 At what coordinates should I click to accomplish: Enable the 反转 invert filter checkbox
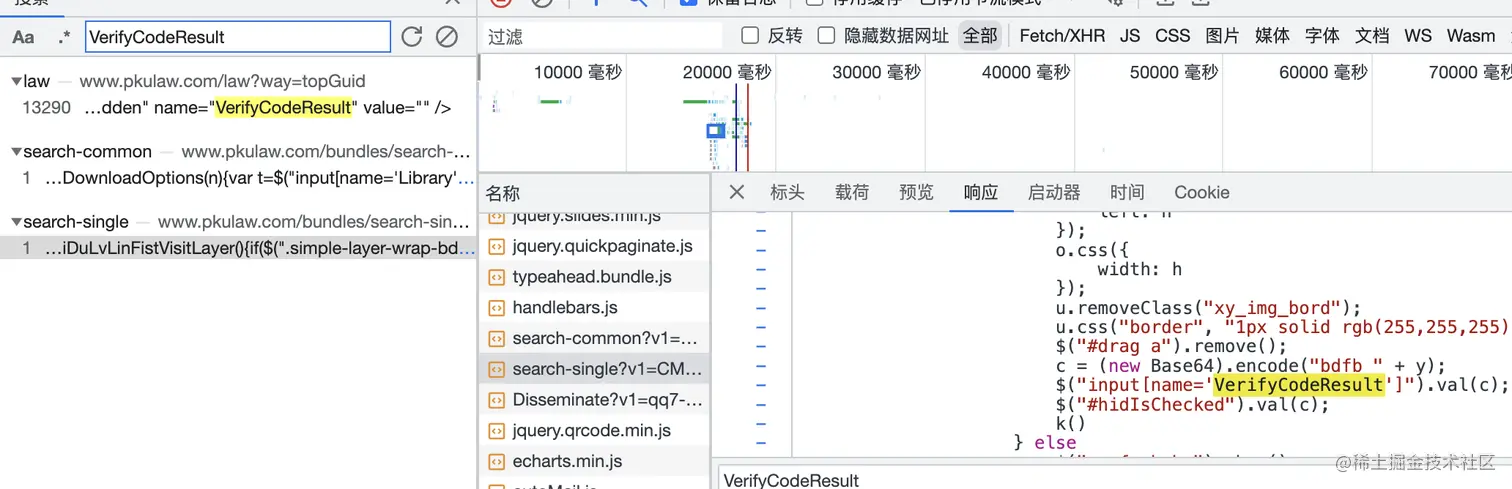pyautogui.click(x=750, y=36)
